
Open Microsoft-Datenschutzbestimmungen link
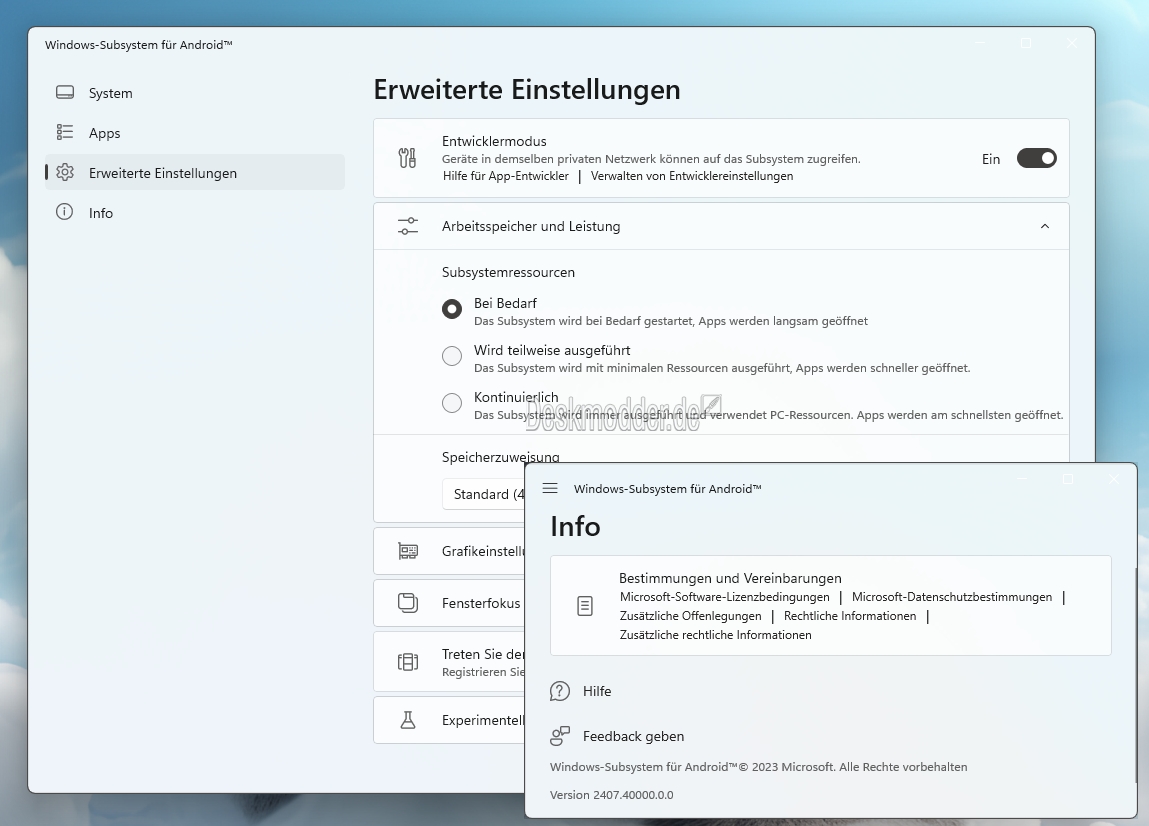[952, 597]
